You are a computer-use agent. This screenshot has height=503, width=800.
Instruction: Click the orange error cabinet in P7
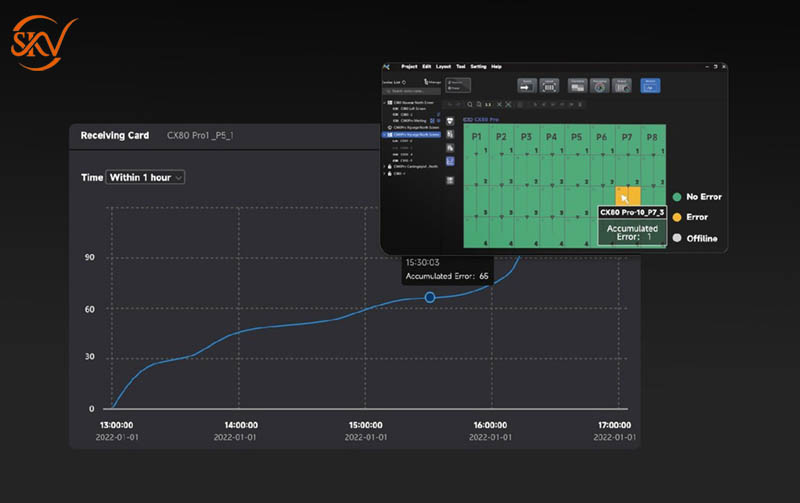click(627, 197)
